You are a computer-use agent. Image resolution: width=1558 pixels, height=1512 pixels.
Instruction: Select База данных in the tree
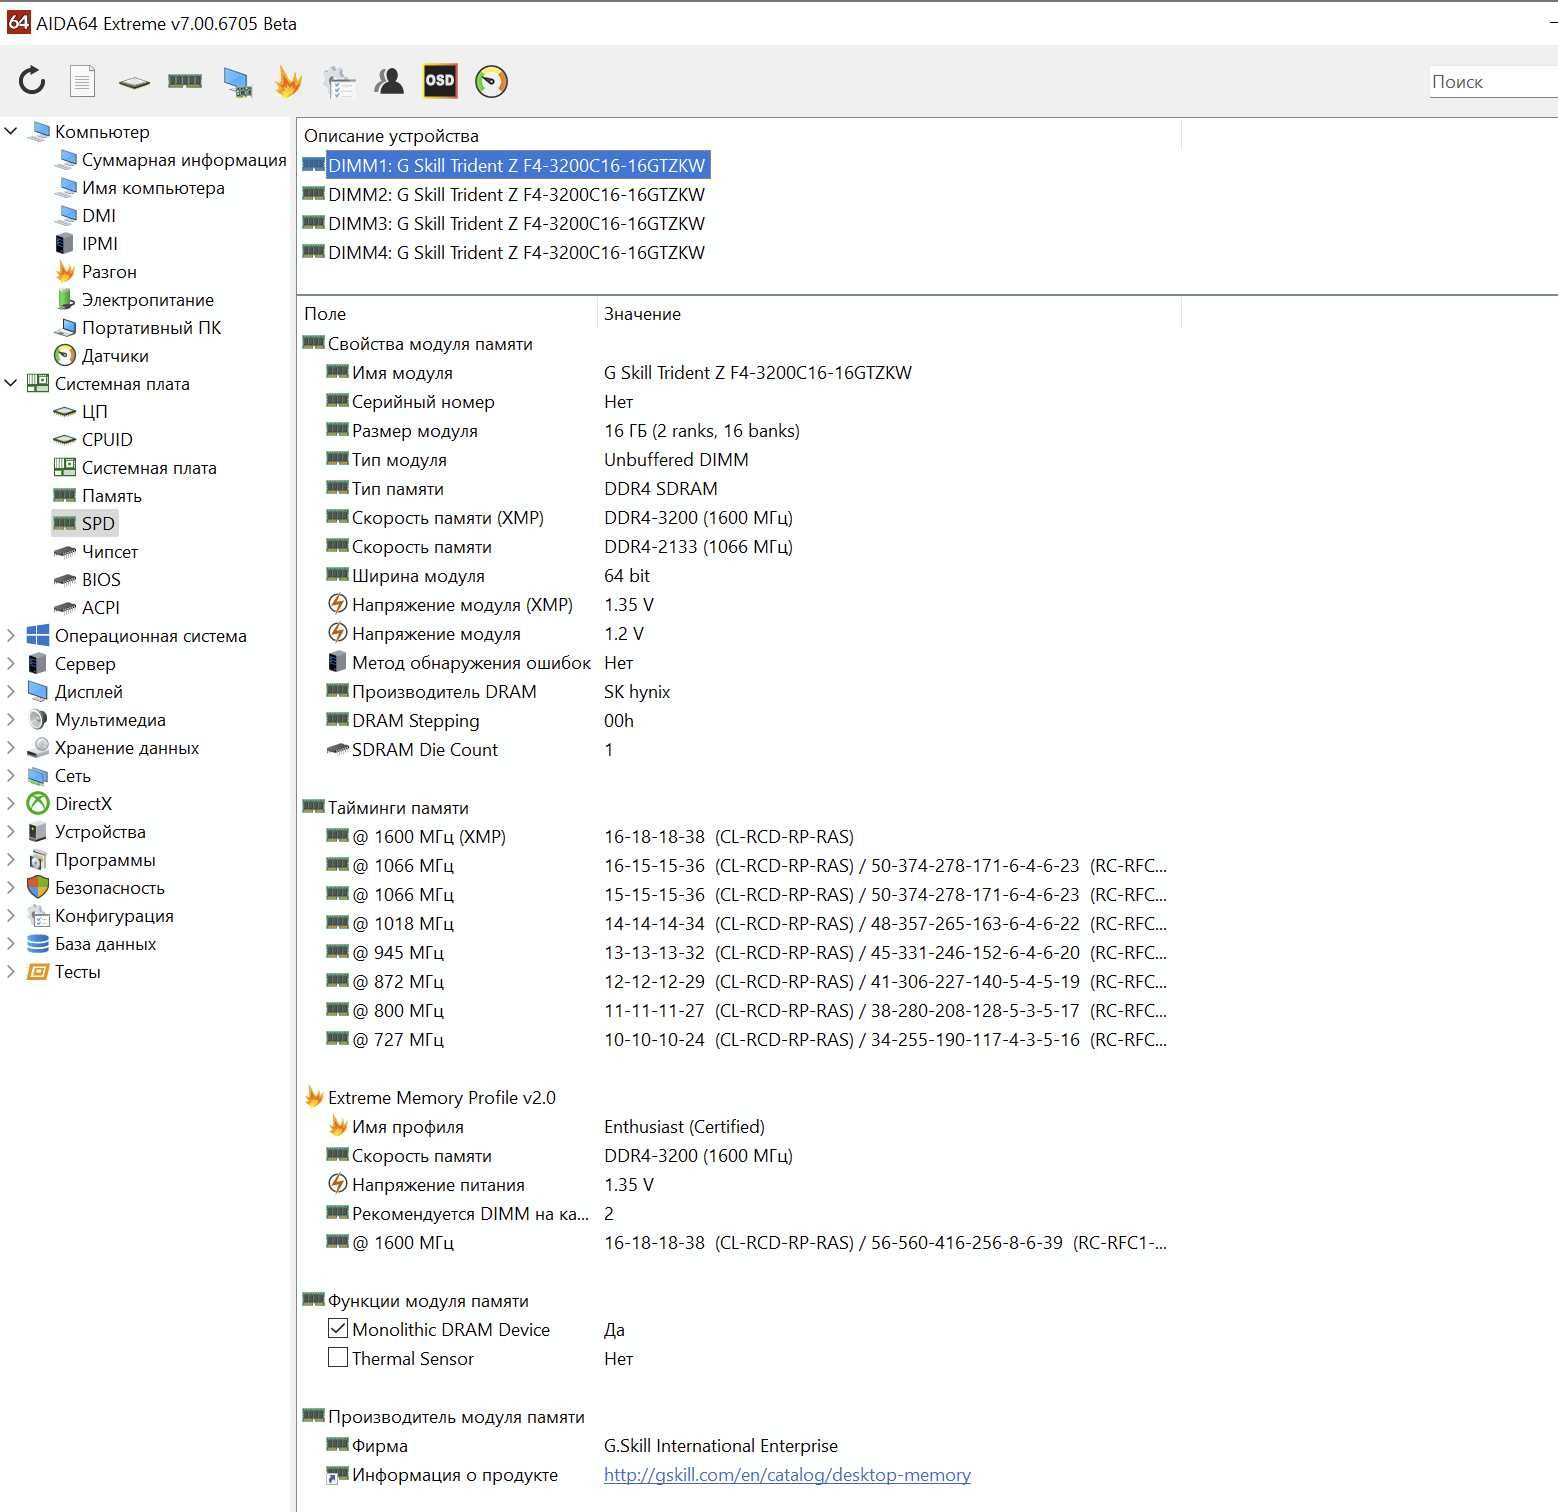(x=105, y=943)
